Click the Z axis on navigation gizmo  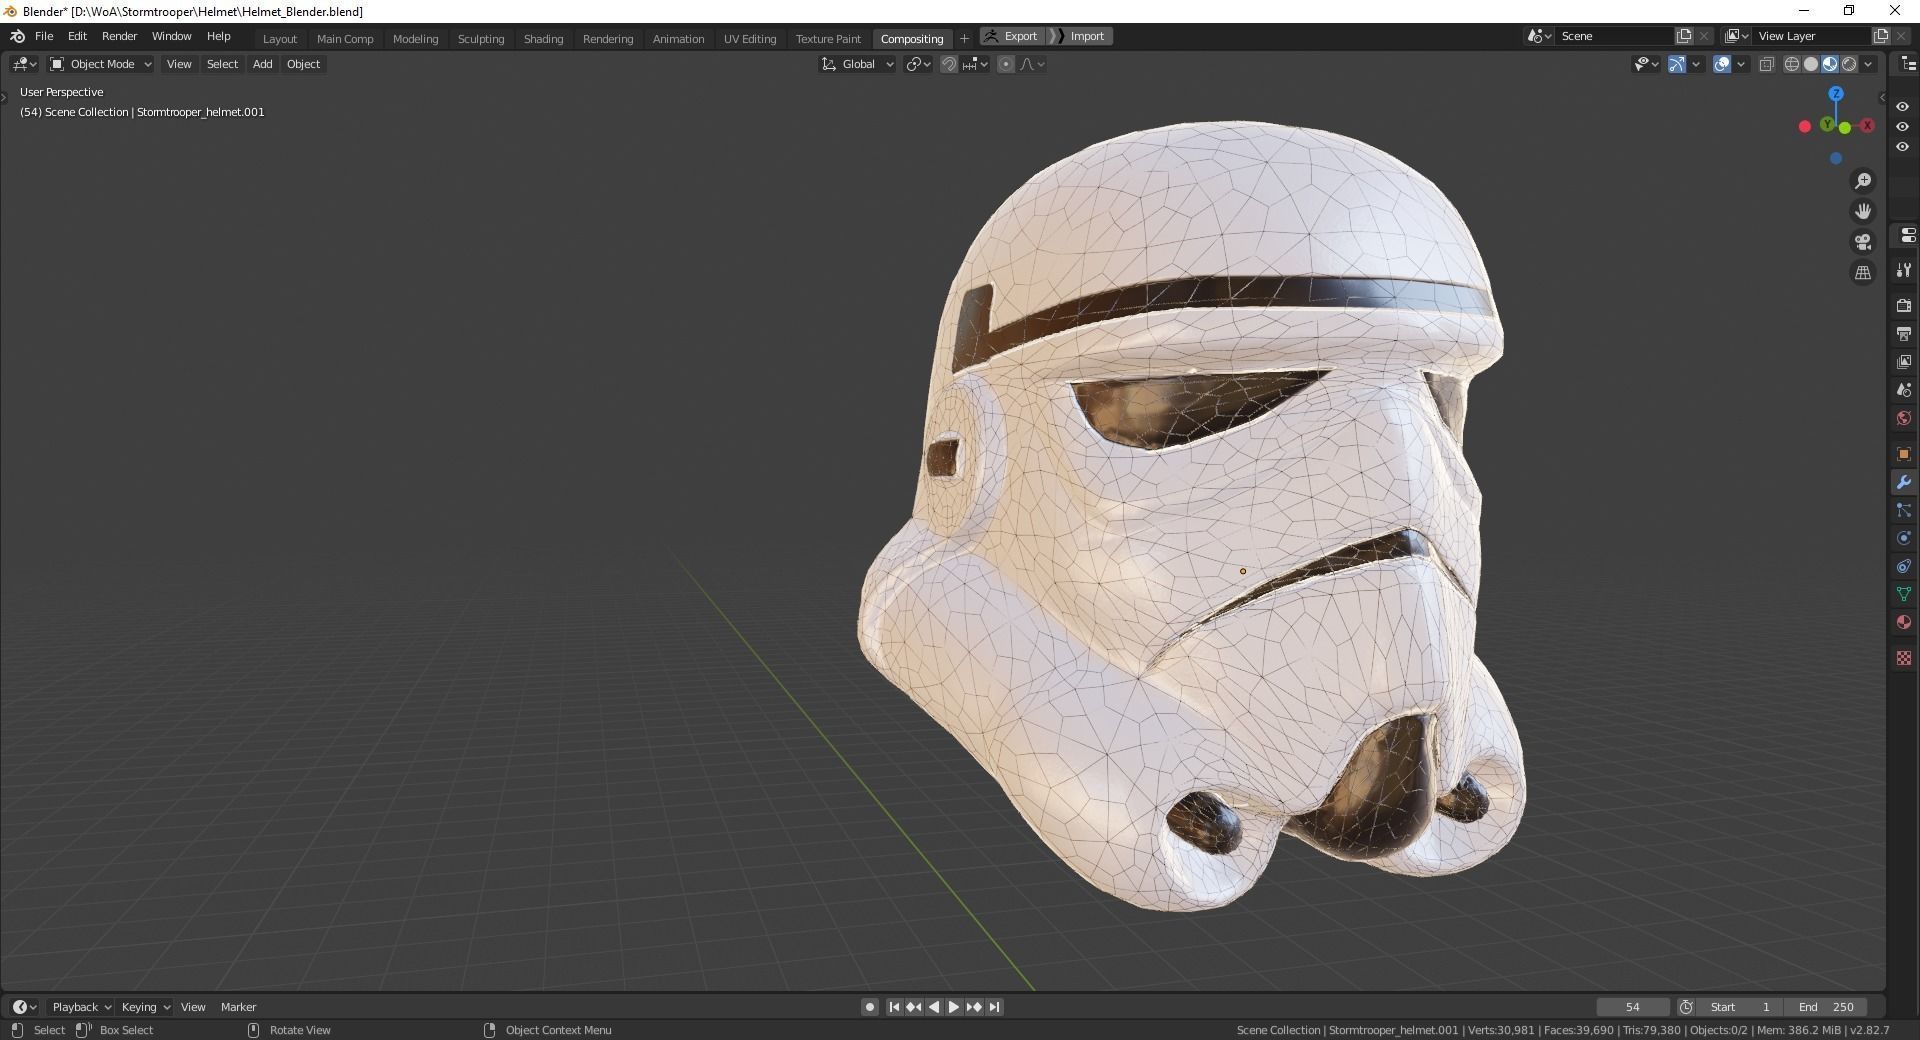click(x=1836, y=93)
